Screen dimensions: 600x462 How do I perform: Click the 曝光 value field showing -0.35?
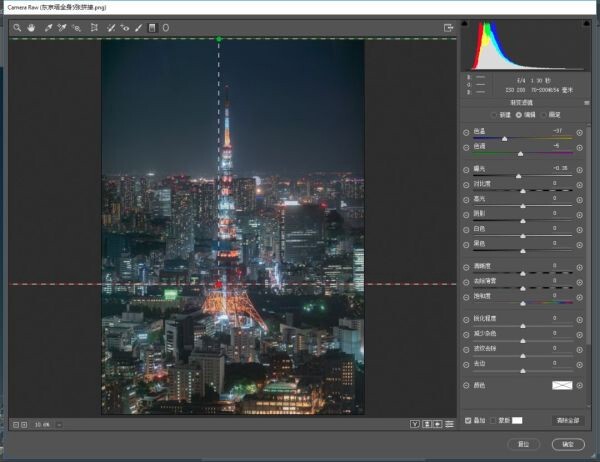(x=560, y=168)
